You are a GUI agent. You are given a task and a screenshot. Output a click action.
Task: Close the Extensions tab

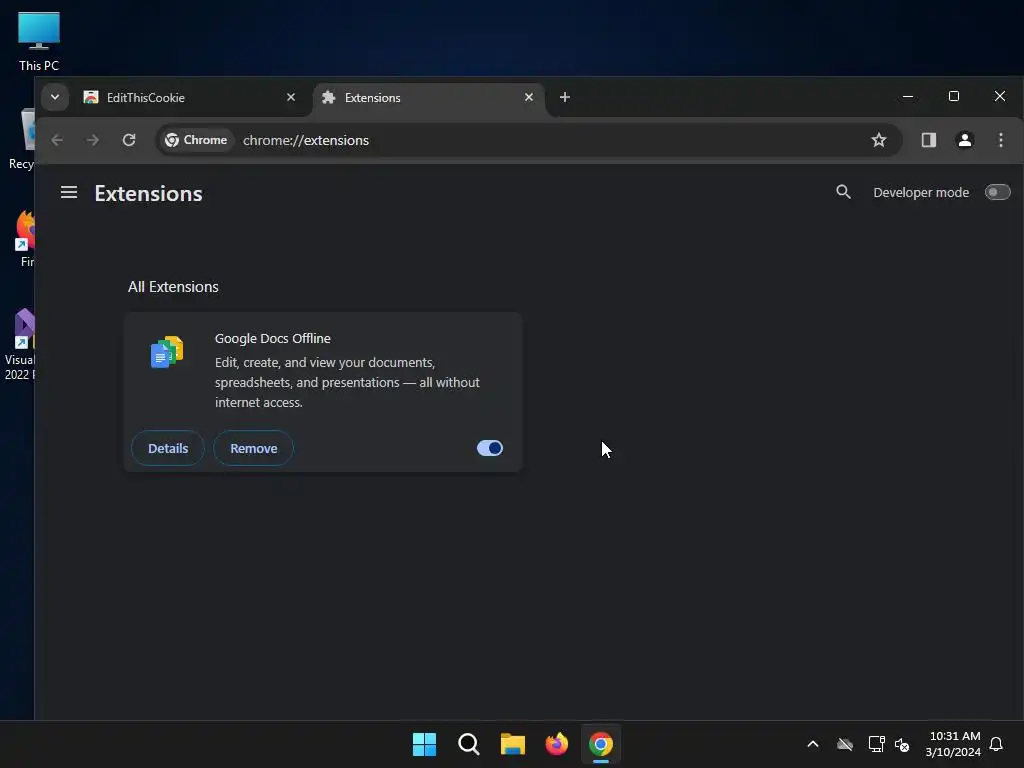coord(529,97)
